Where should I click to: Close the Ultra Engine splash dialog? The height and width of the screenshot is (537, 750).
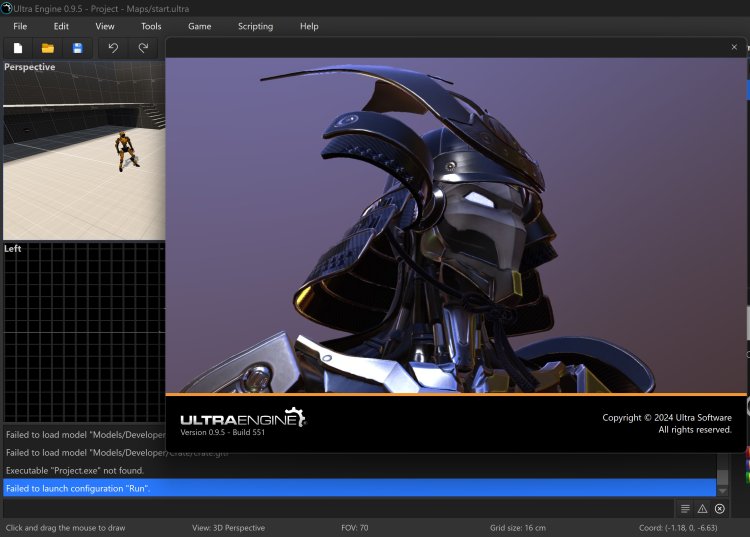point(735,47)
